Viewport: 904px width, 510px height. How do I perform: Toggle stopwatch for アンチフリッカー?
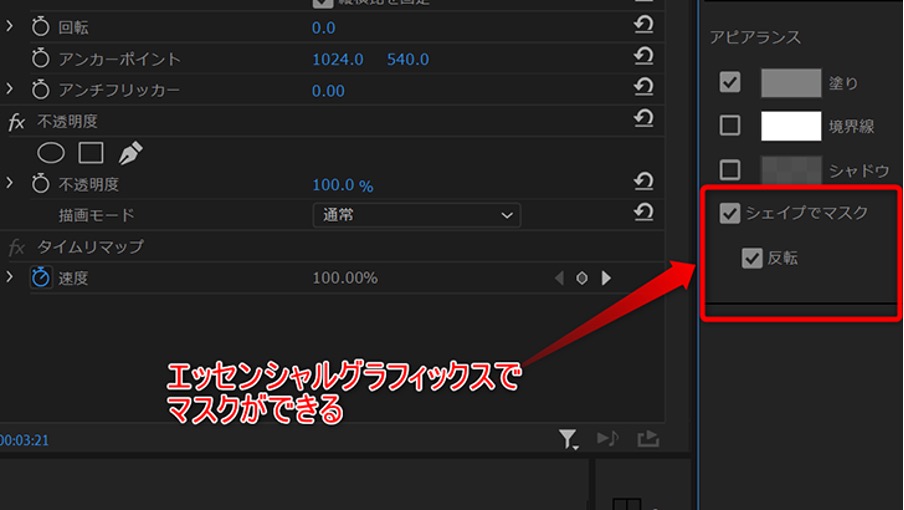(x=40, y=89)
